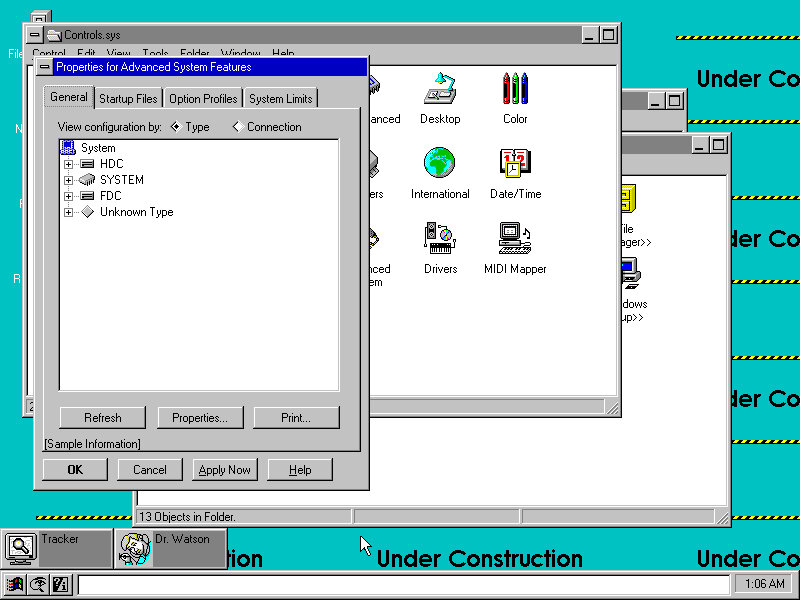Open the MIDI Mapper icon

pyautogui.click(x=515, y=239)
